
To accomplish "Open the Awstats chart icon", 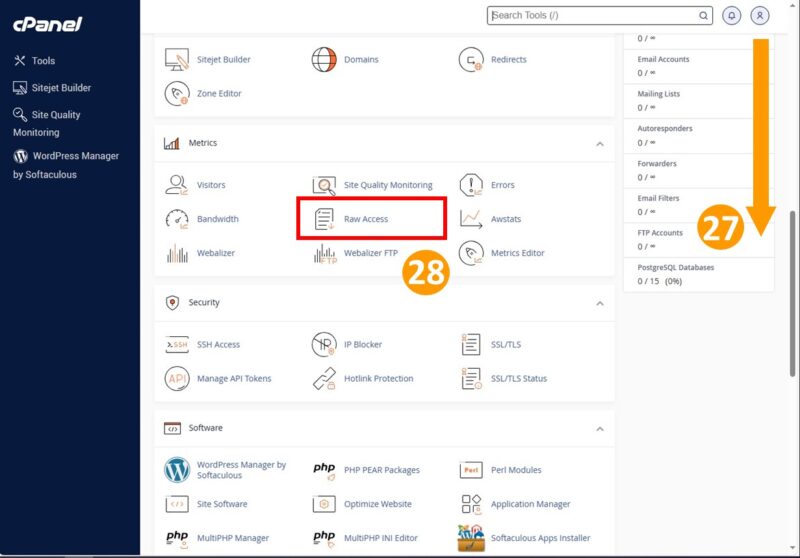I will 470,219.
